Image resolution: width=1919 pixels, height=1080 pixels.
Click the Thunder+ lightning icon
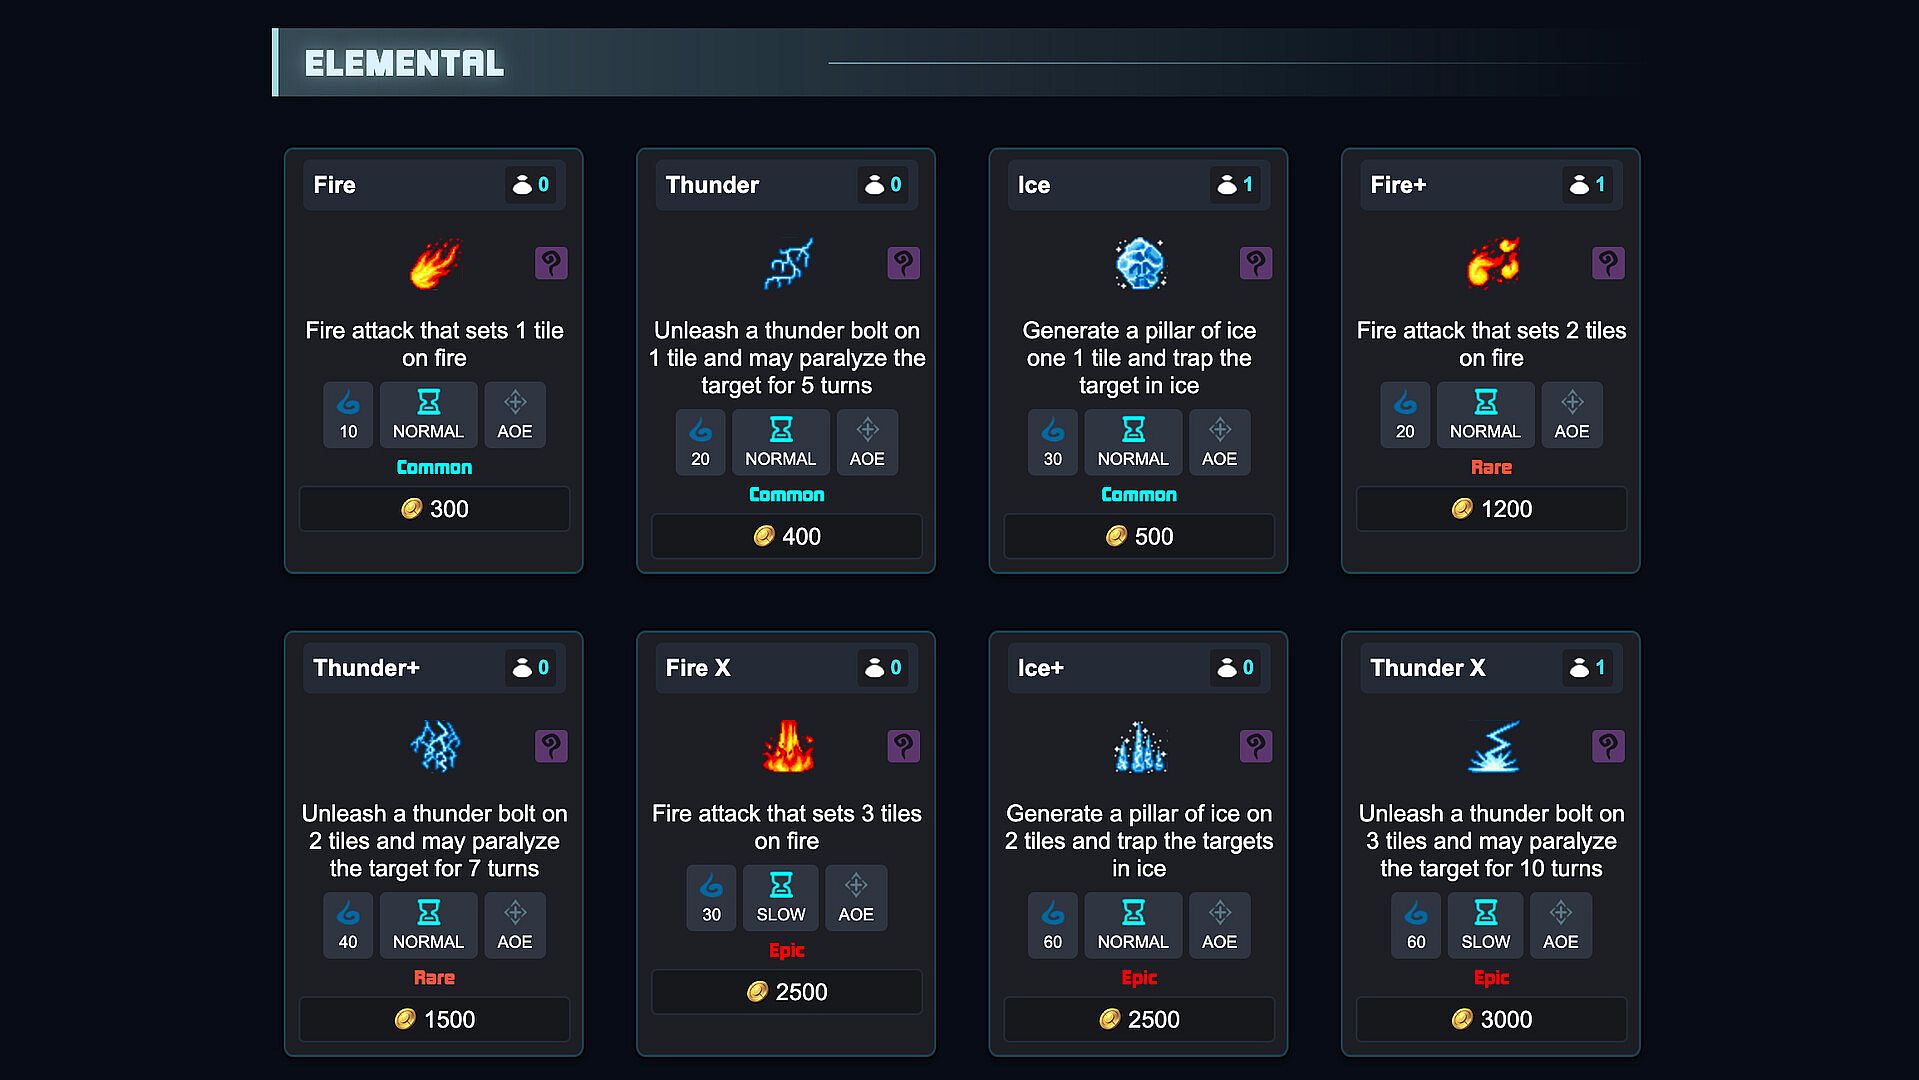coord(434,747)
